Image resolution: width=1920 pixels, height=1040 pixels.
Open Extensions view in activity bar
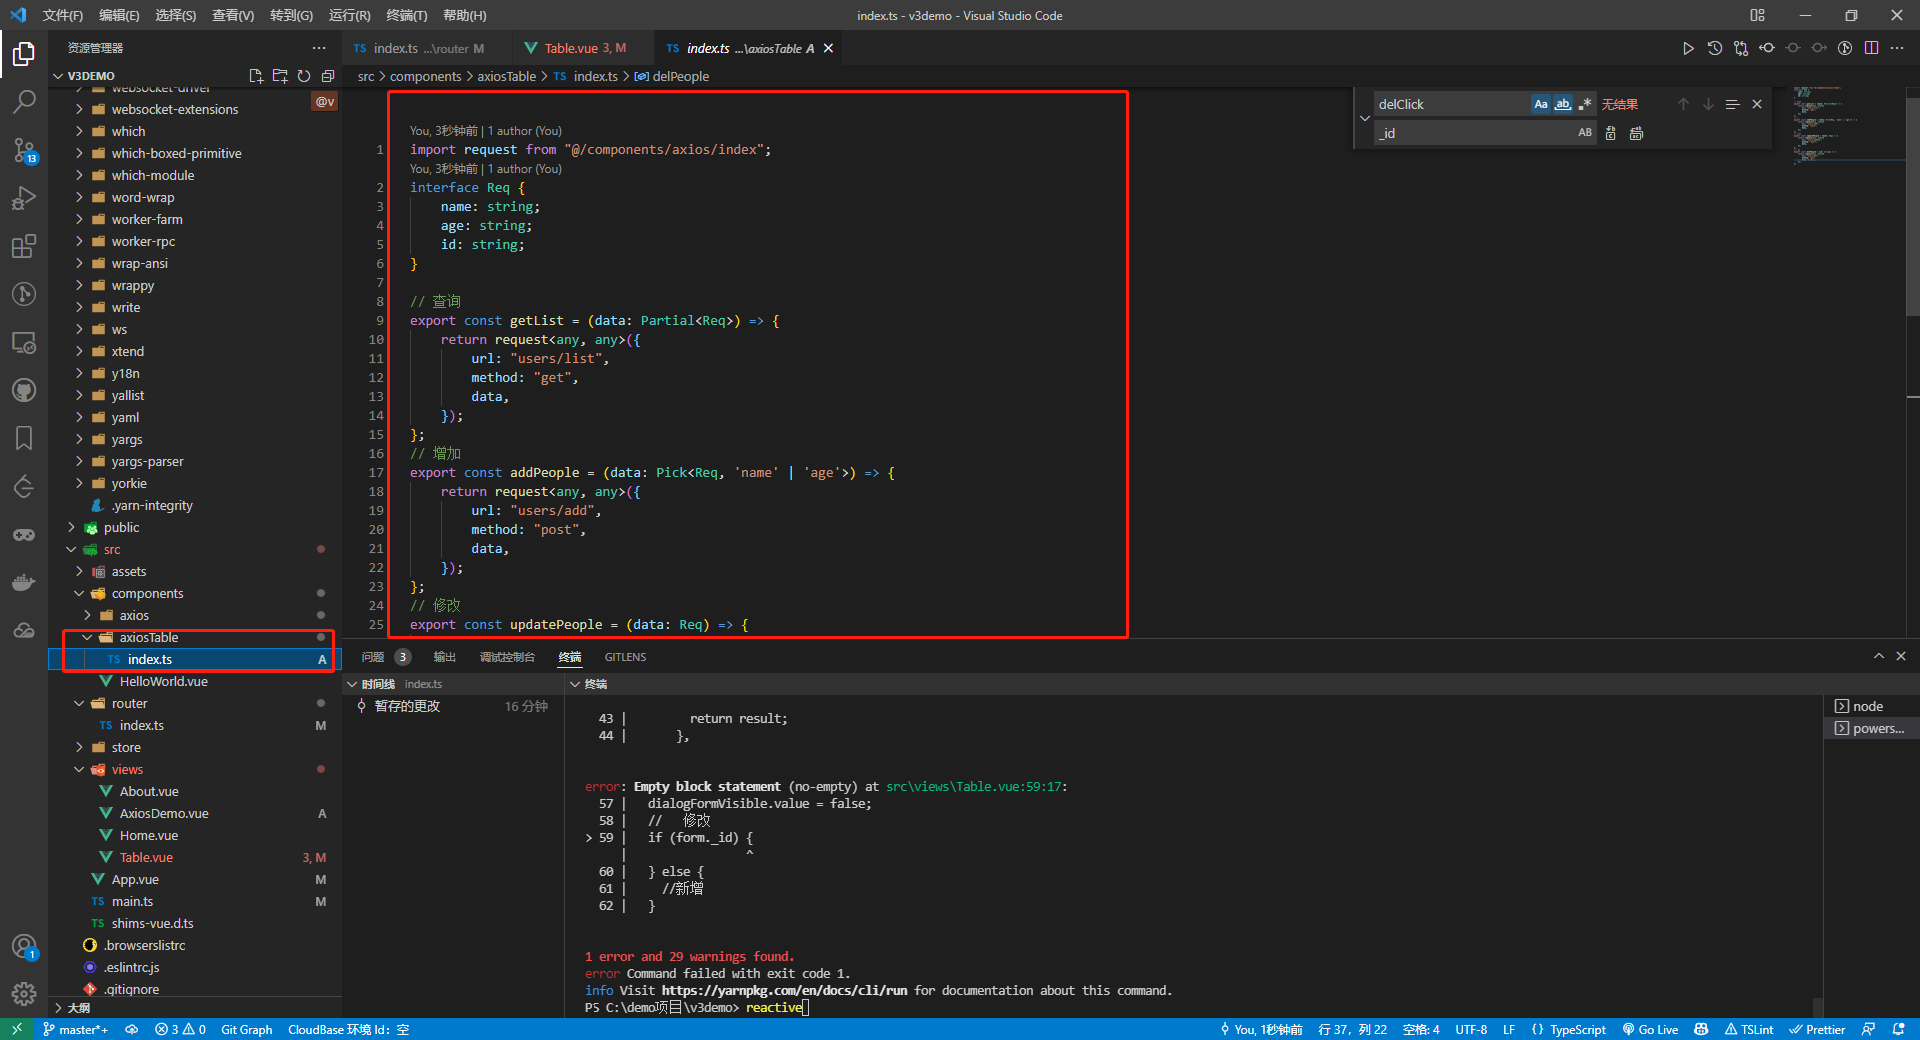24,246
